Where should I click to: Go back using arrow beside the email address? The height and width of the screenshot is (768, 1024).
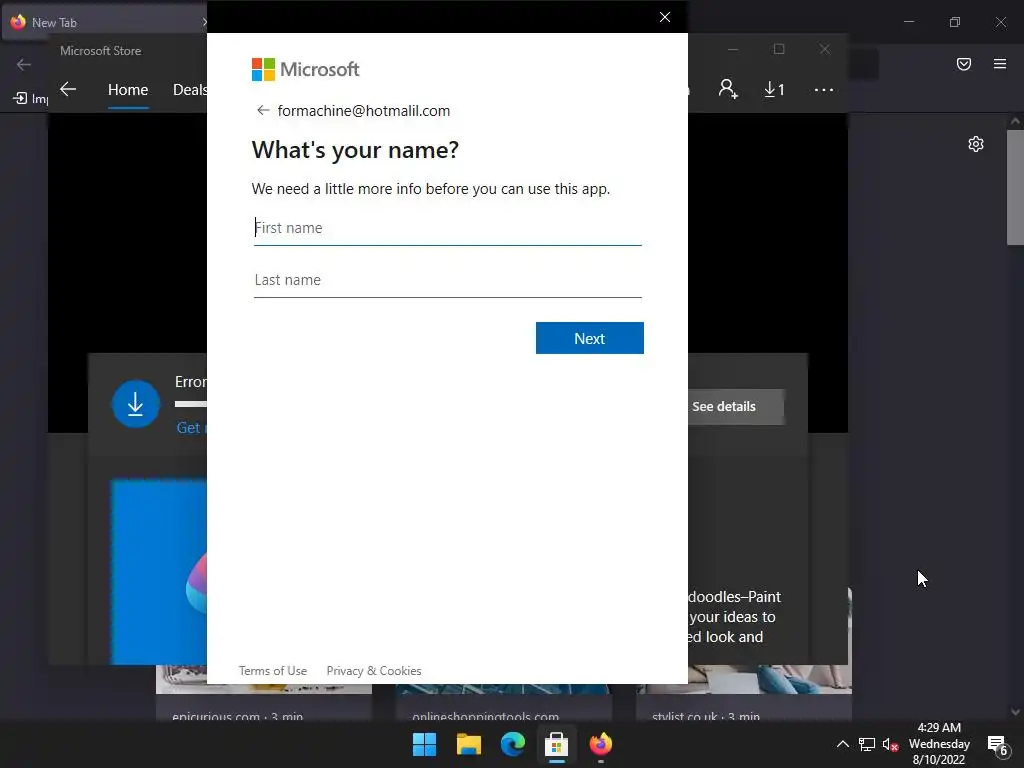[x=263, y=110]
